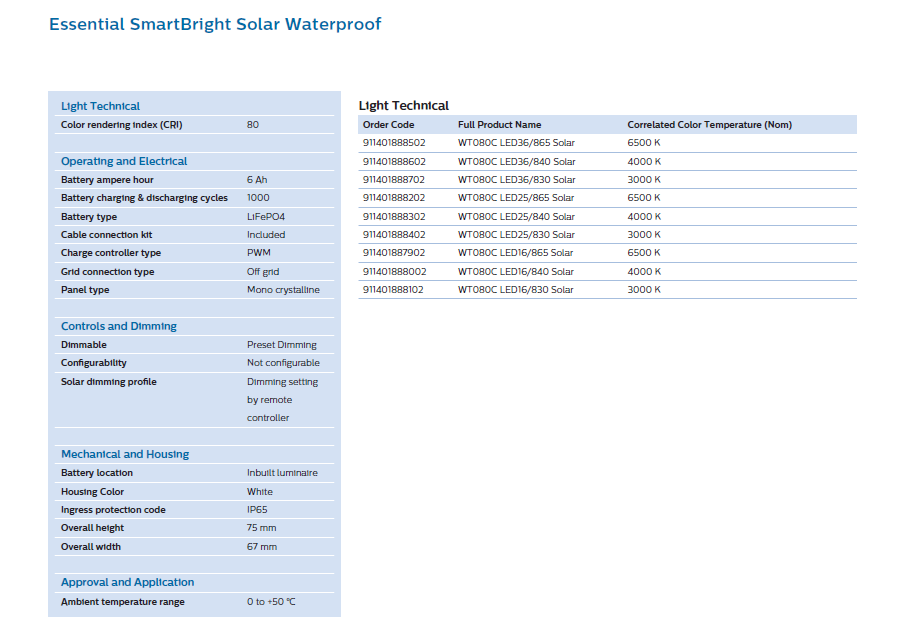Select the value 'Inbuilt luminaire'

pos(282,473)
